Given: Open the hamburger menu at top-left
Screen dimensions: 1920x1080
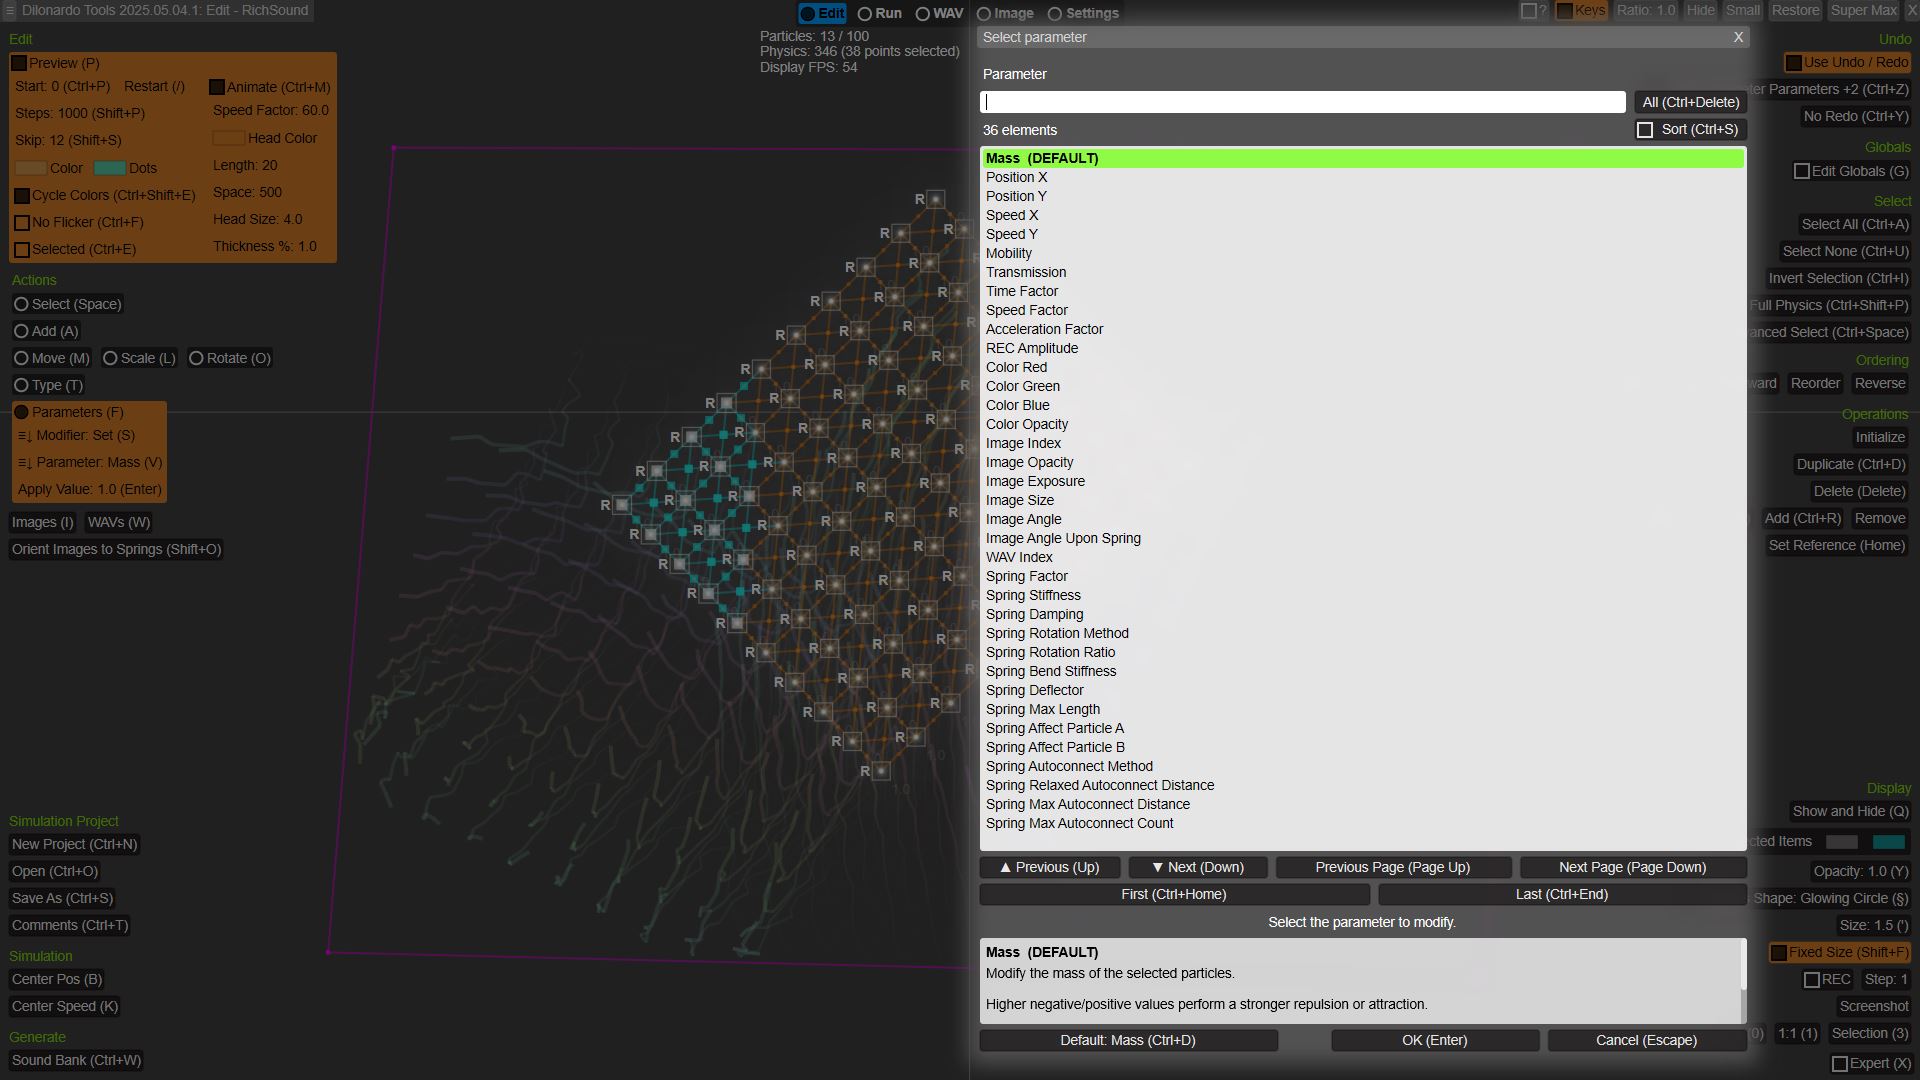Looking at the screenshot, I should coord(9,11).
